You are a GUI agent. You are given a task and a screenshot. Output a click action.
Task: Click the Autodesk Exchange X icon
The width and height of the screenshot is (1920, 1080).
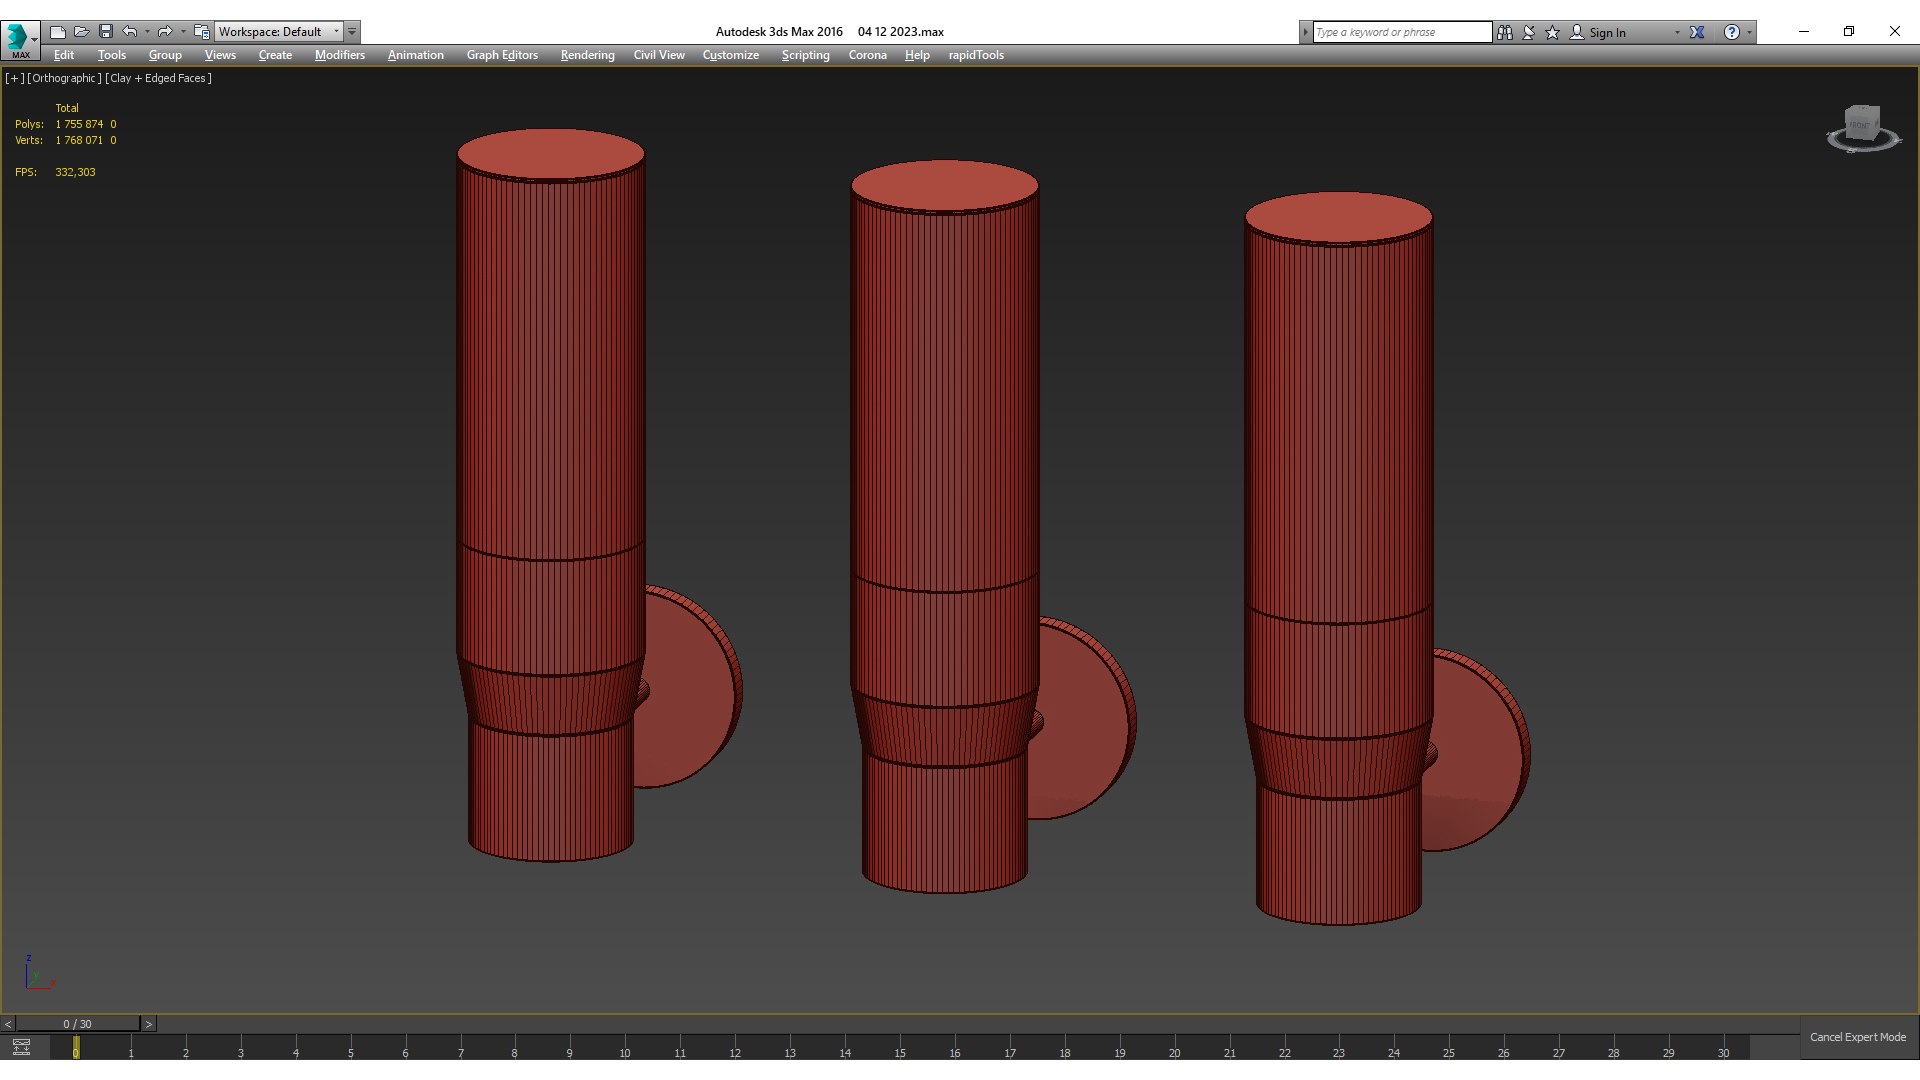click(1697, 32)
